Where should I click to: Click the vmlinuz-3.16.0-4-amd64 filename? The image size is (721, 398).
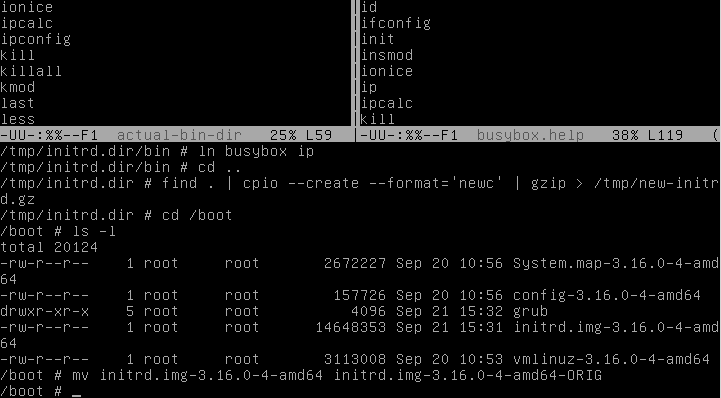tap(611, 359)
